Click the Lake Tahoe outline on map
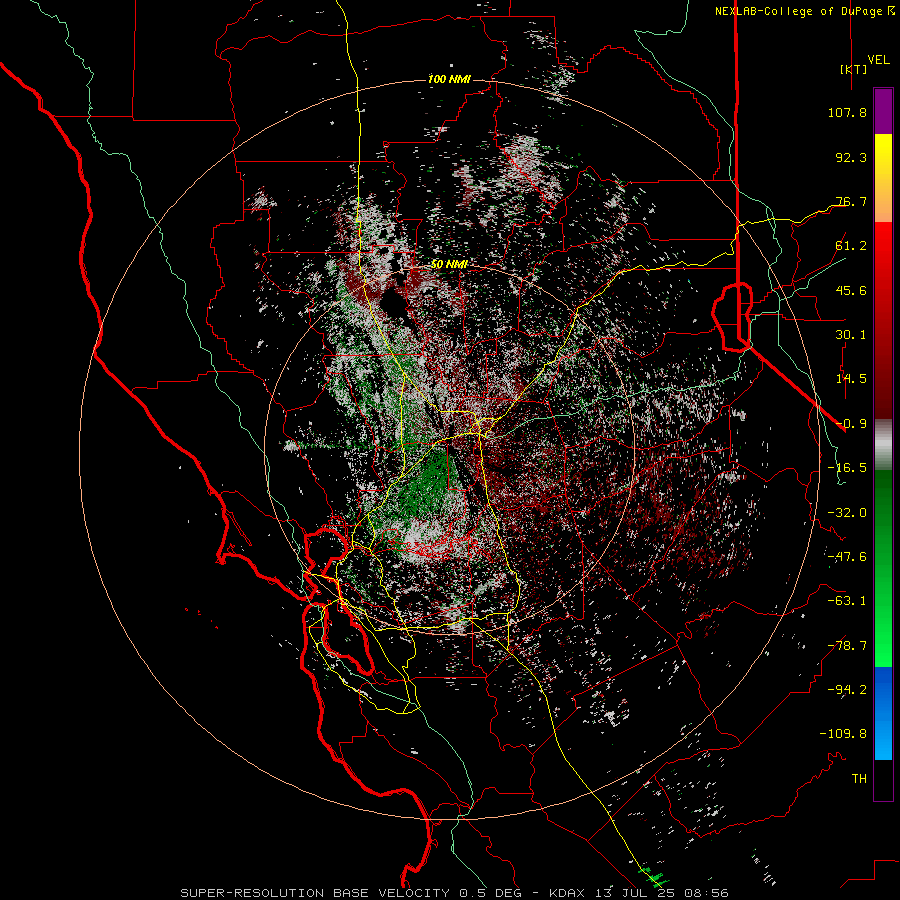The image size is (900, 900). [732, 316]
